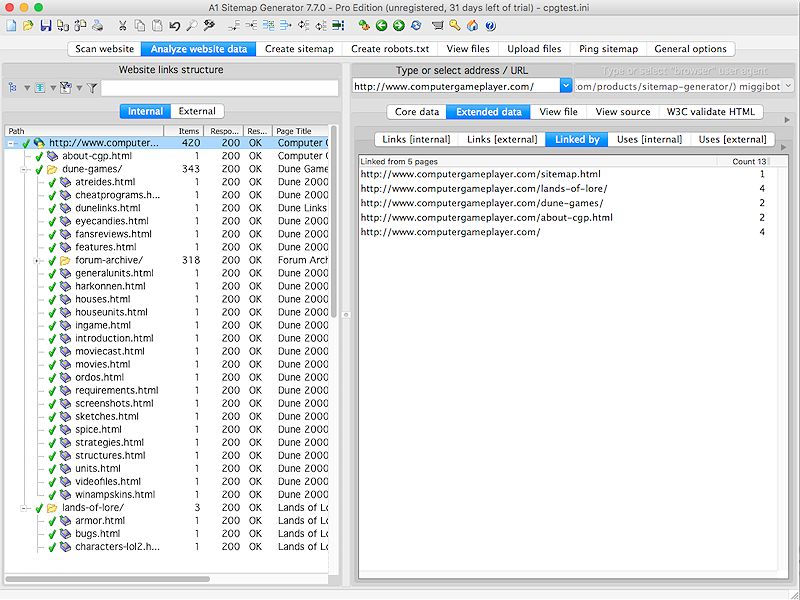Open the Create robots.txt tab
The height and width of the screenshot is (600, 800).
[x=390, y=49]
